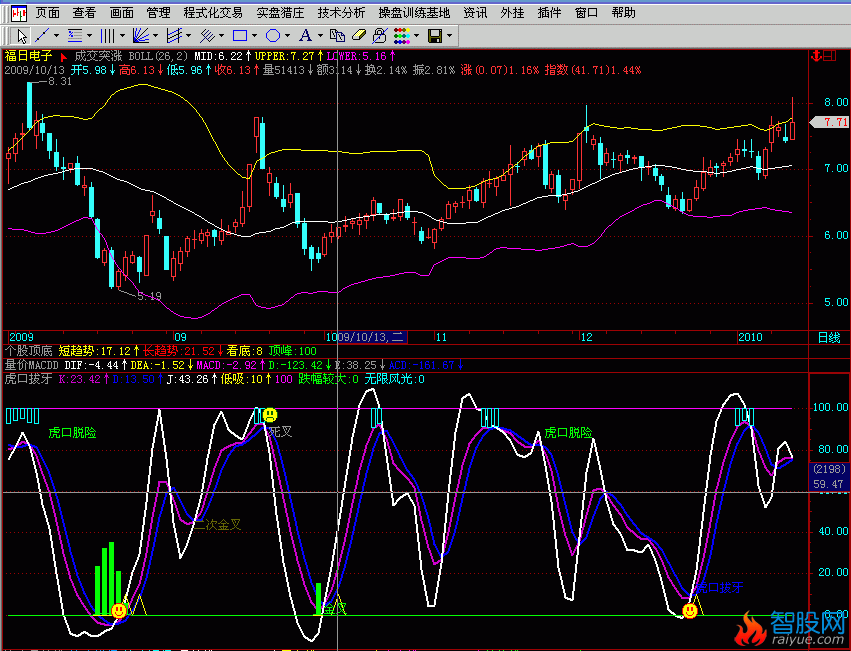Open the 外挂 menu
Image resolution: width=851 pixels, height=651 pixels.
pyautogui.click(x=512, y=12)
